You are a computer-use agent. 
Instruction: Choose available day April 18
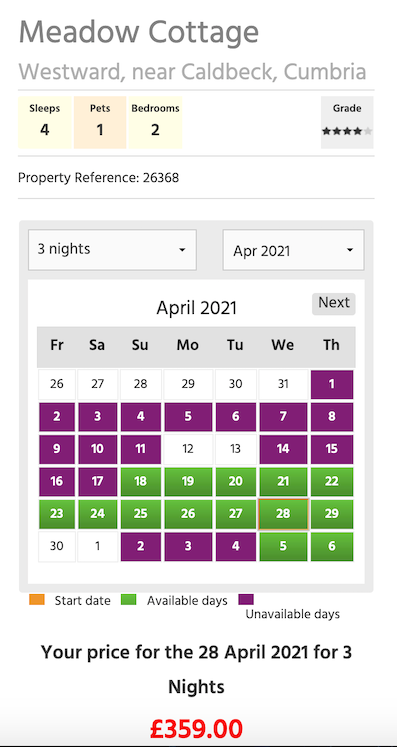coord(141,482)
